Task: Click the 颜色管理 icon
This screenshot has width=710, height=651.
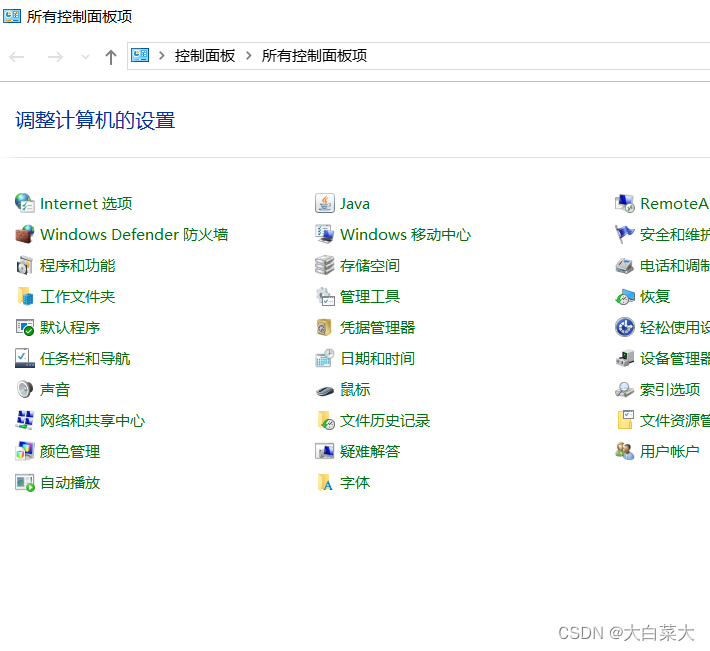Action: [x=24, y=451]
